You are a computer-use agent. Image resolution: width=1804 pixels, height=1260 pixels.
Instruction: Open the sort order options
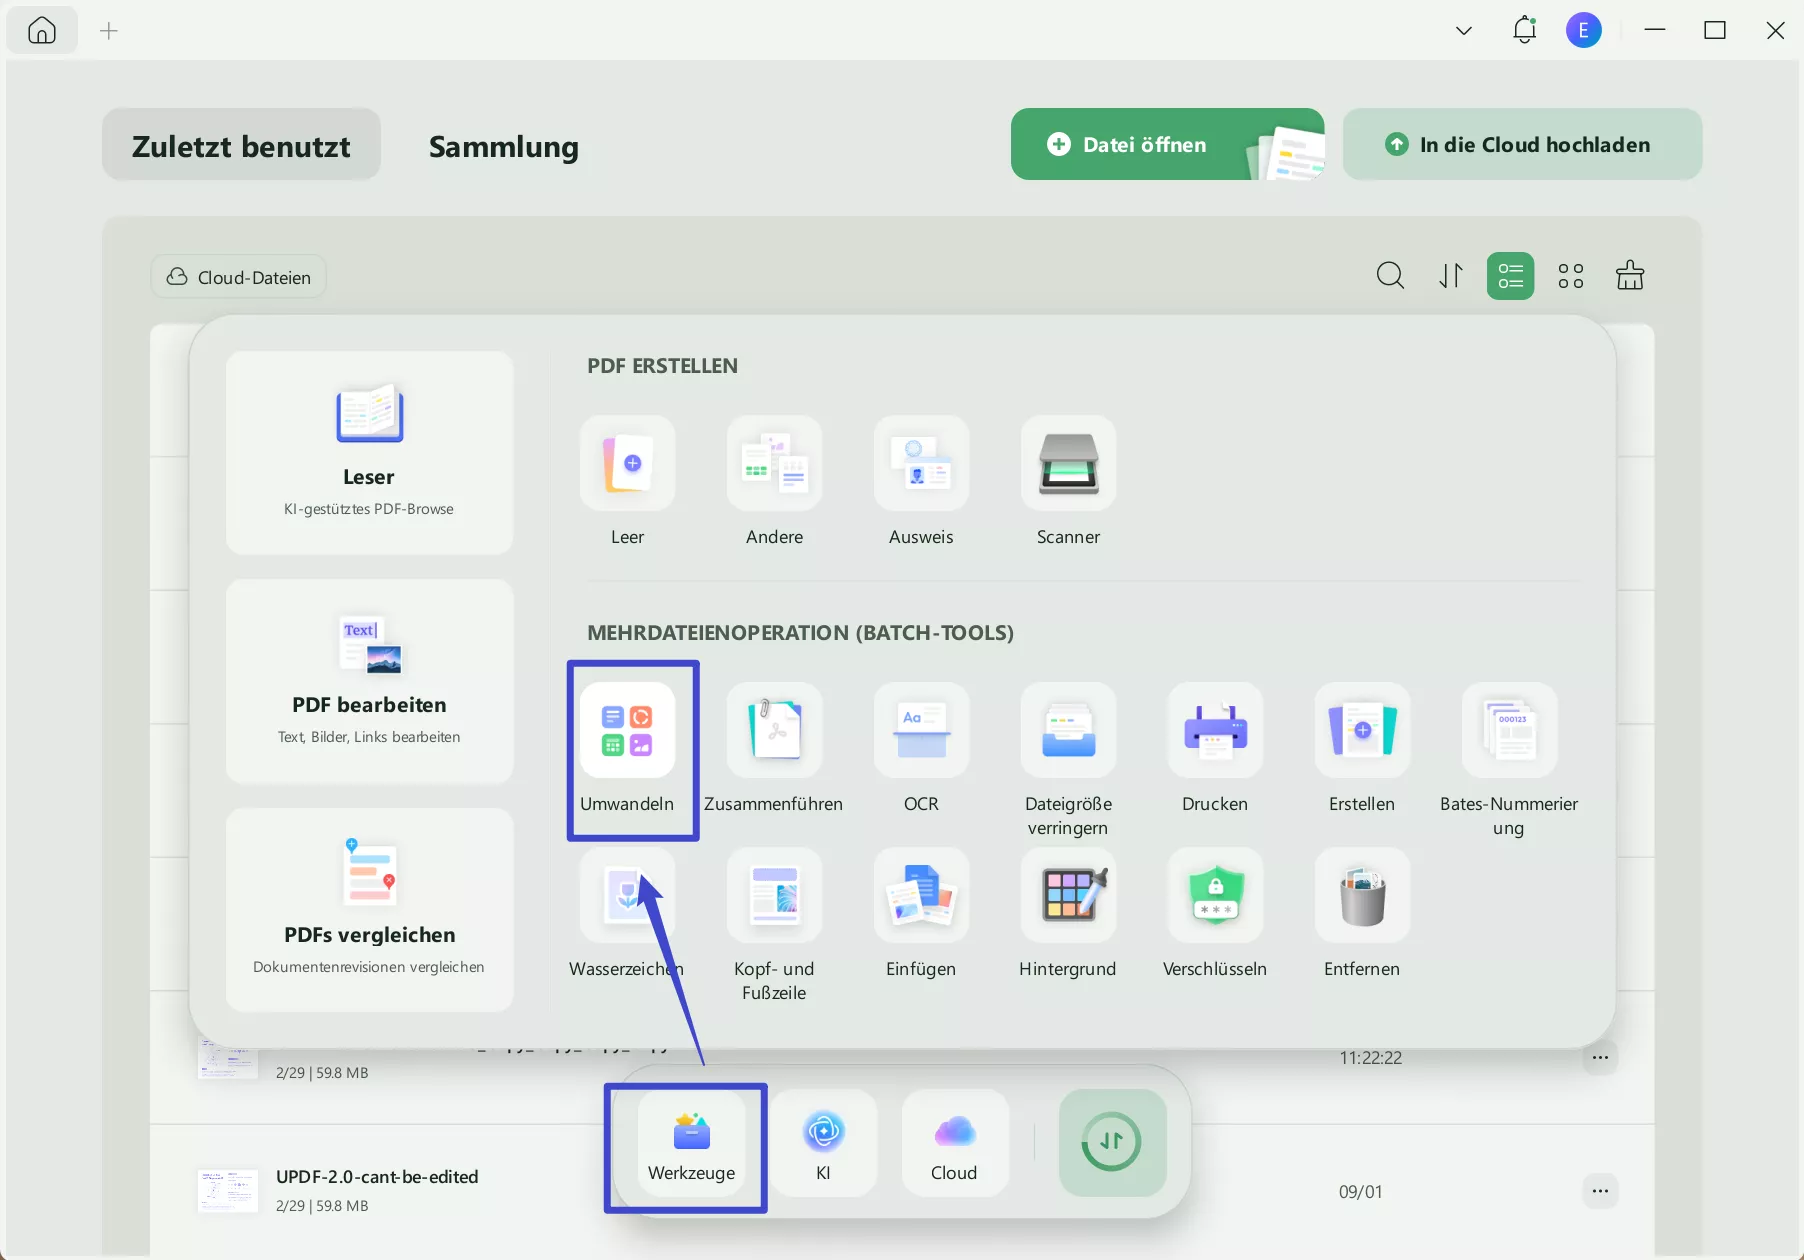point(1451,275)
